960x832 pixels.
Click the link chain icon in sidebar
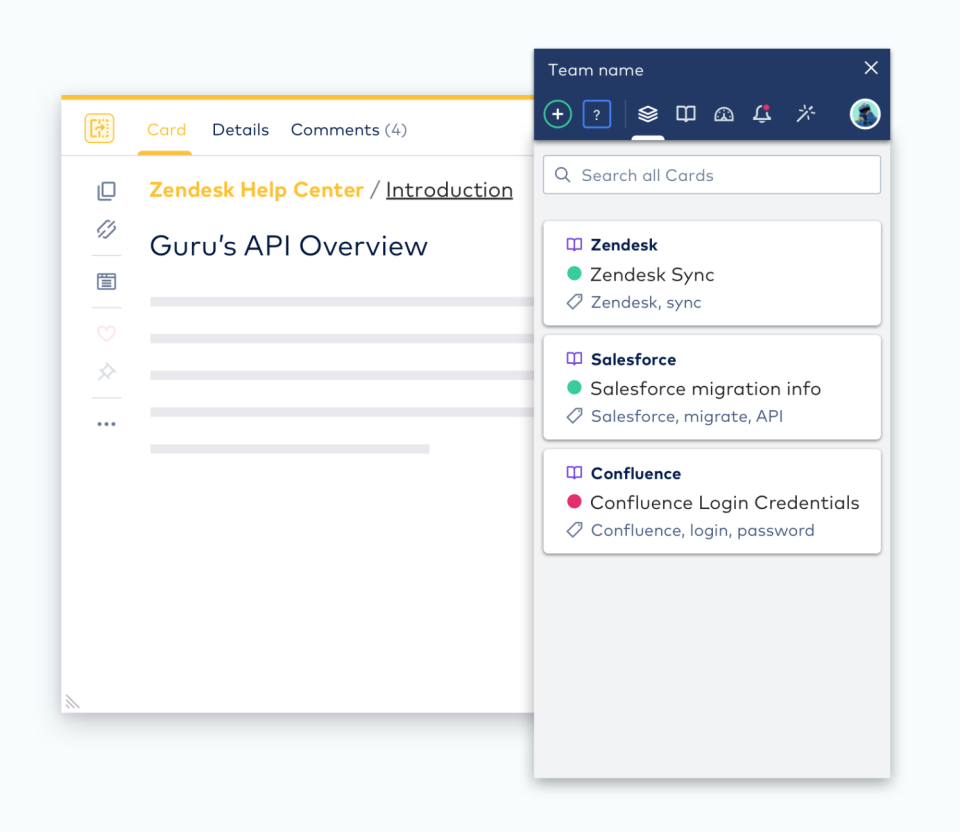click(107, 229)
